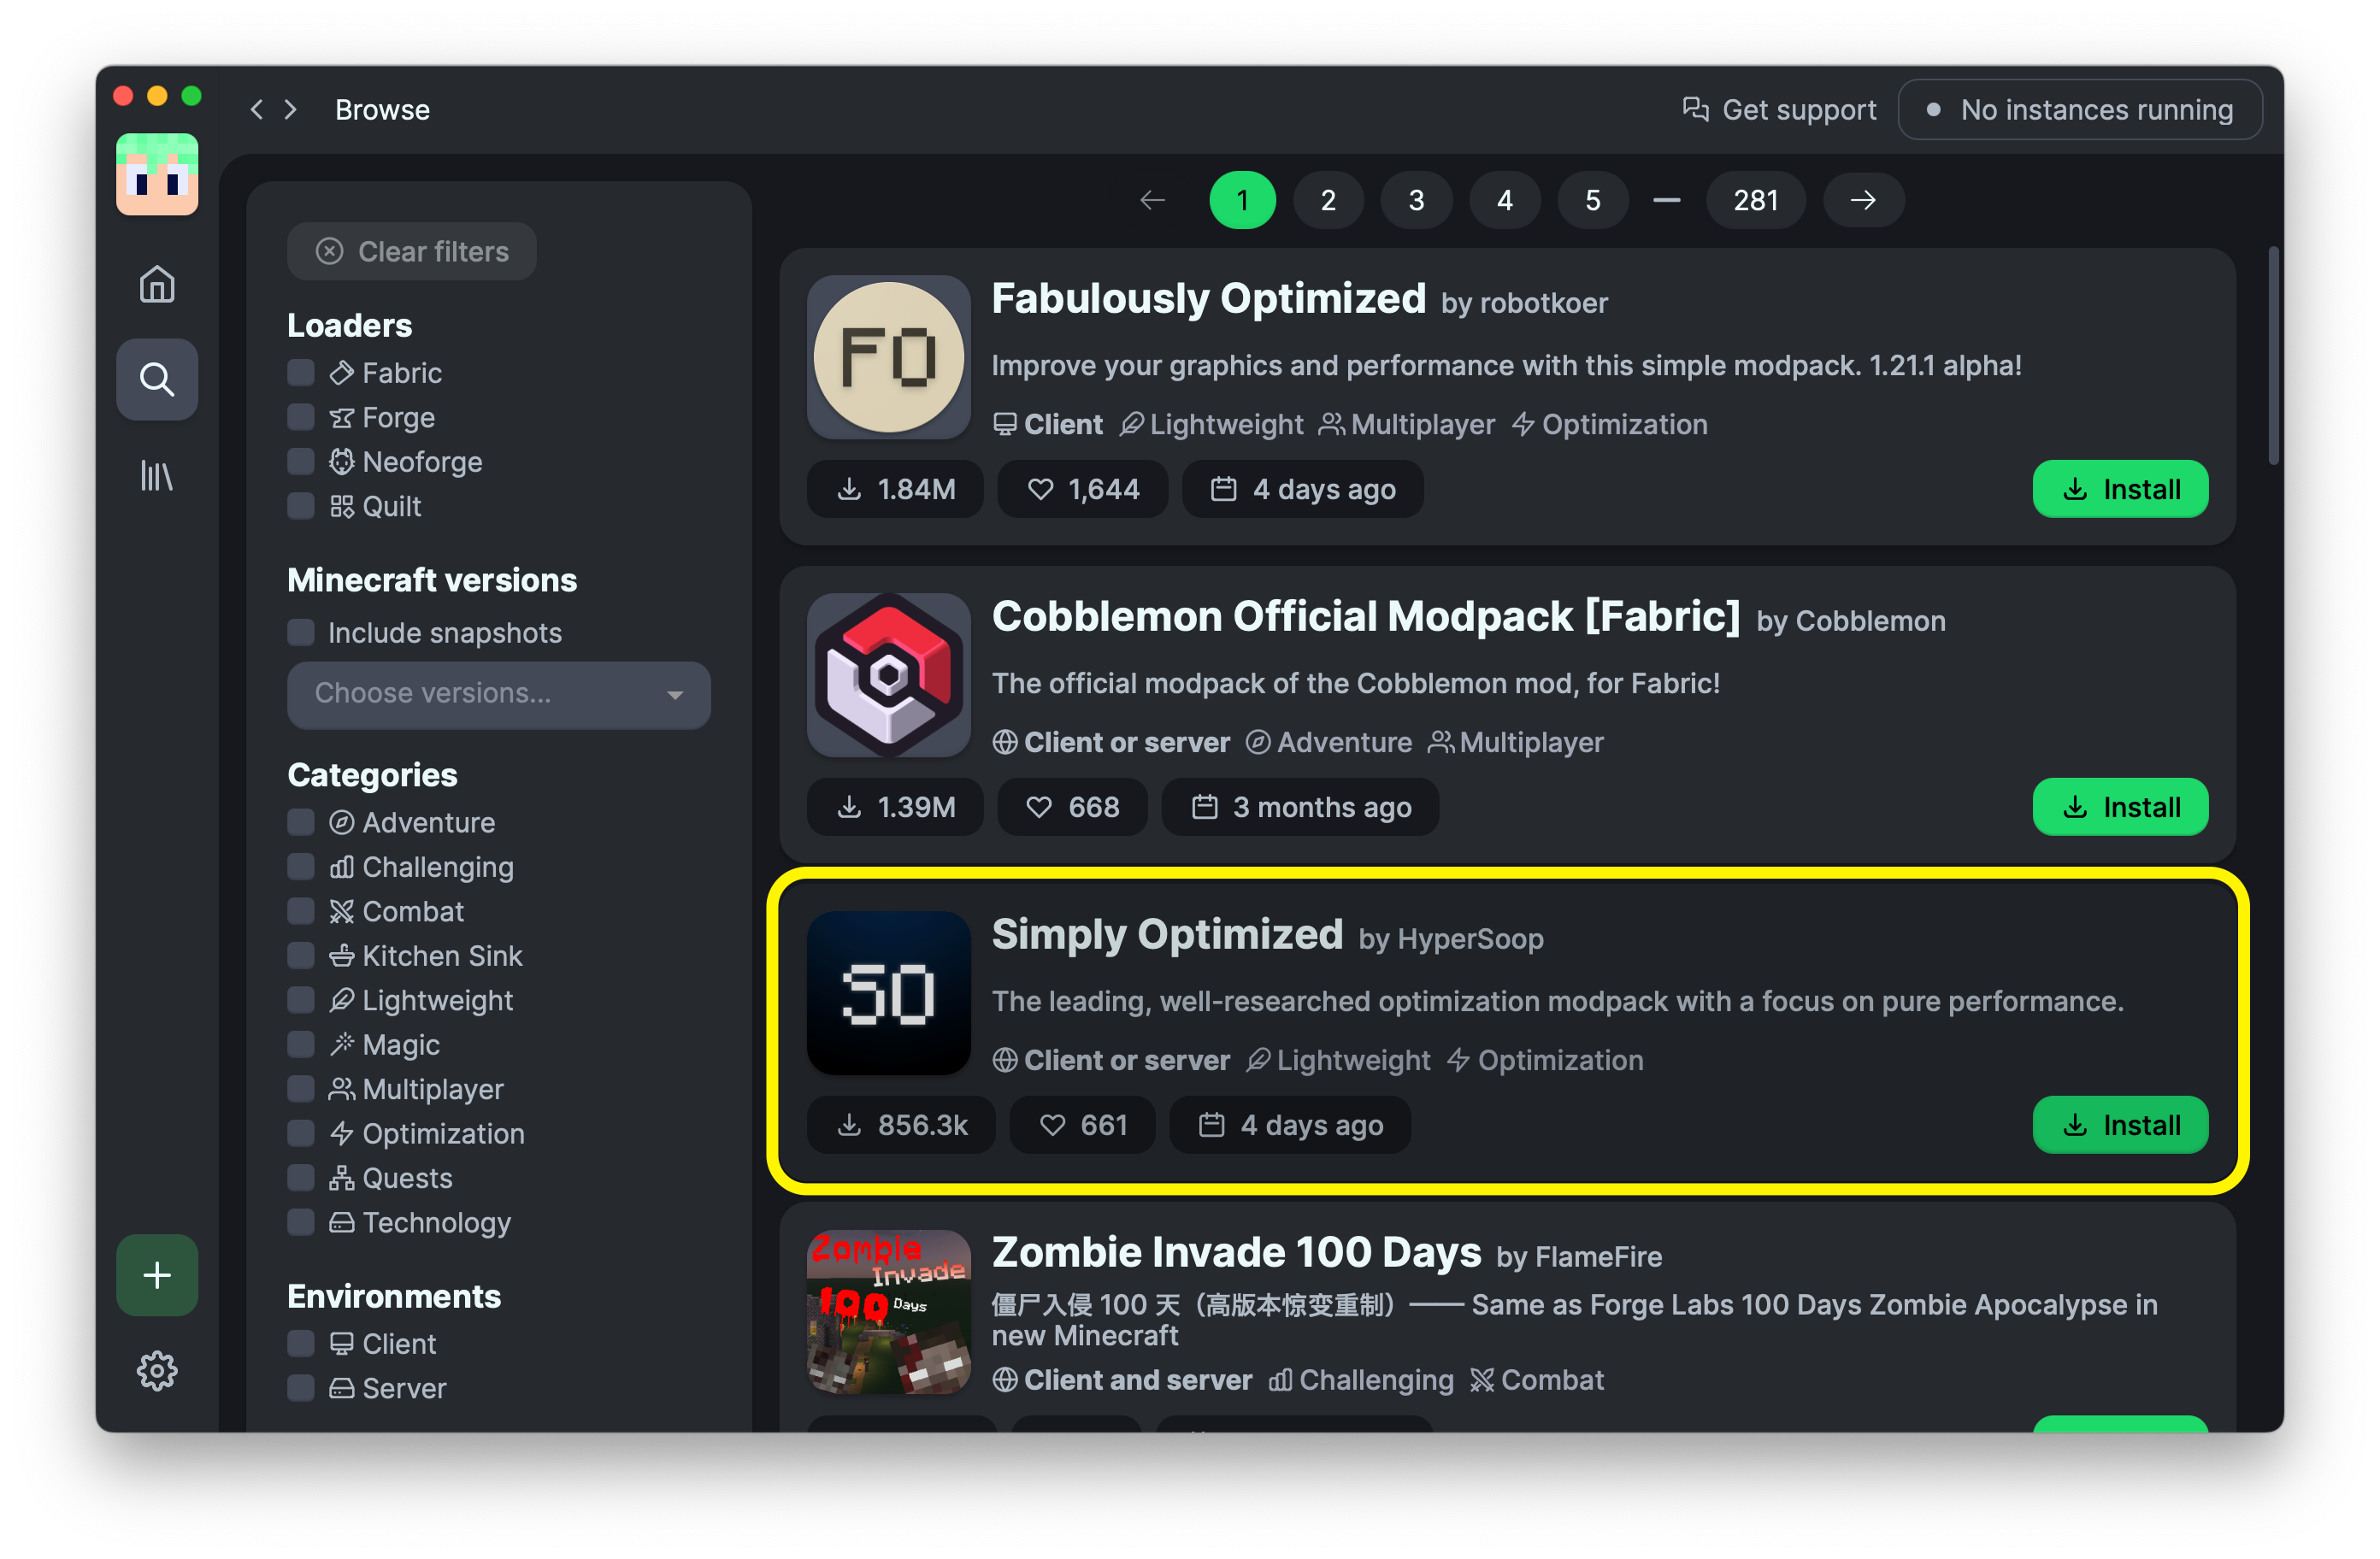
Task: Open the Library sidebar icon
Action: [157, 475]
